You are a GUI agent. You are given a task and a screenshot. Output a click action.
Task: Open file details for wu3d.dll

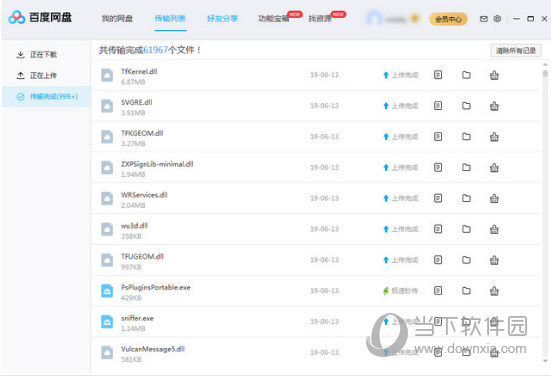[438, 229]
